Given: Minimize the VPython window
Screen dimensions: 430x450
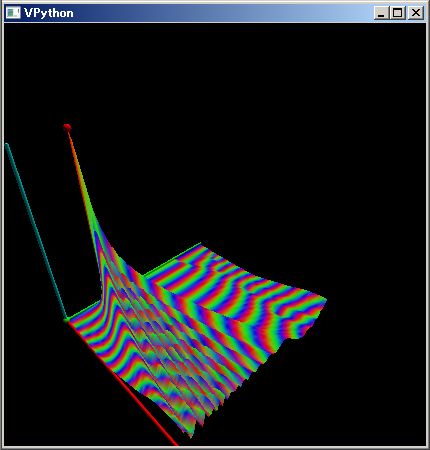Looking at the screenshot, I should click(381, 13).
